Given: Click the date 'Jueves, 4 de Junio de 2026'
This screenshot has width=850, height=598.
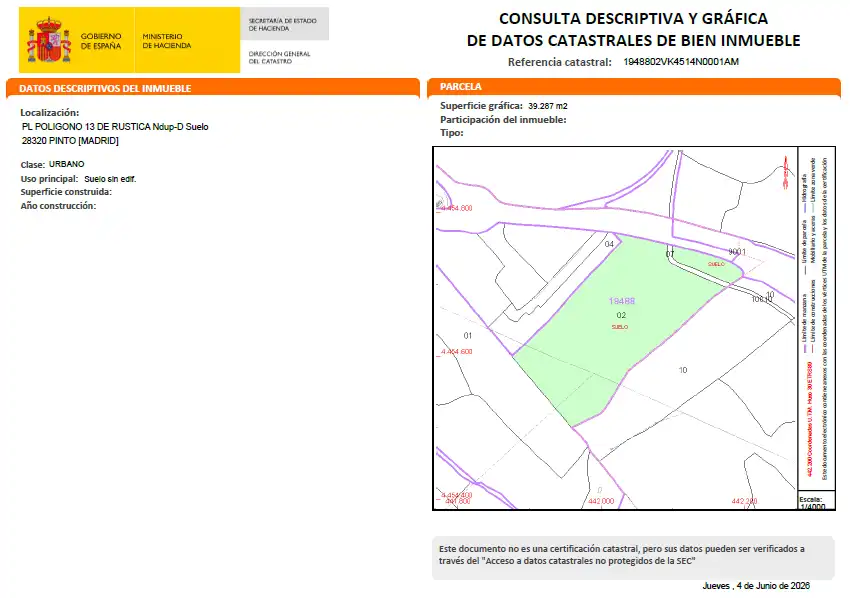Looking at the screenshot, I should click(x=756, y=586).
